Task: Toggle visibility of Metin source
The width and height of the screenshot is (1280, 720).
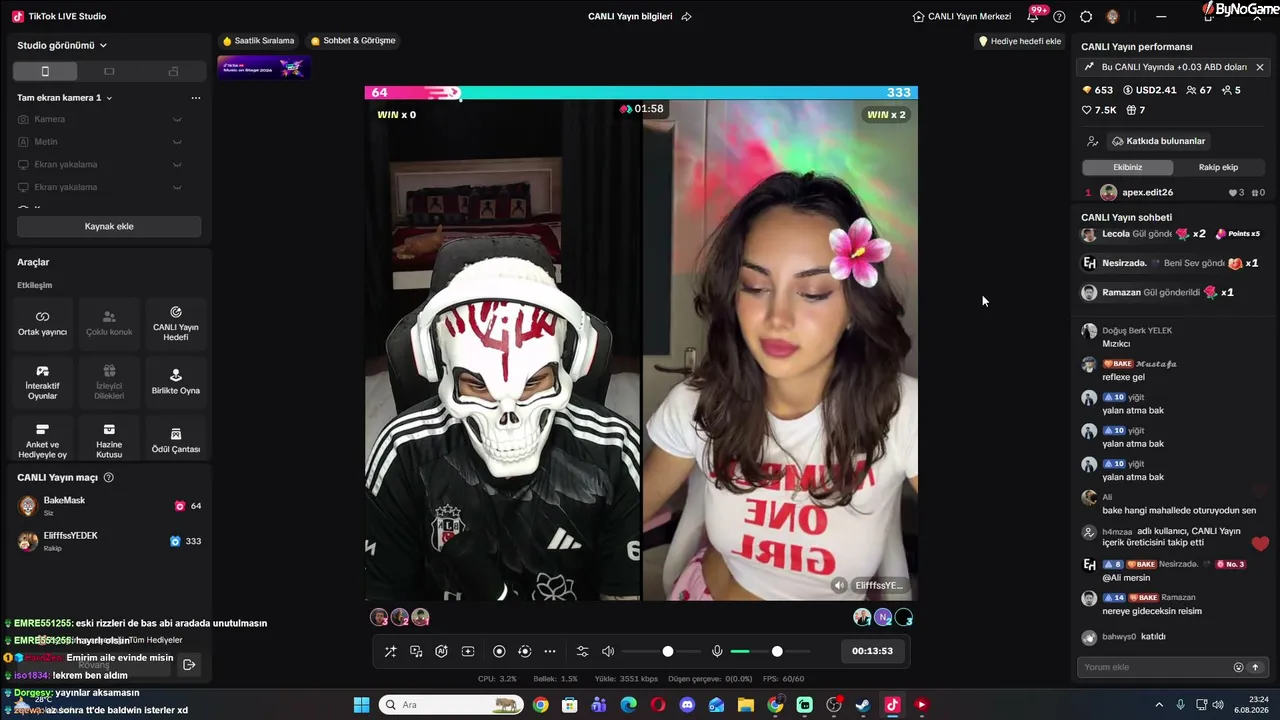Action: pyautogui.click(x=177, y=142)
